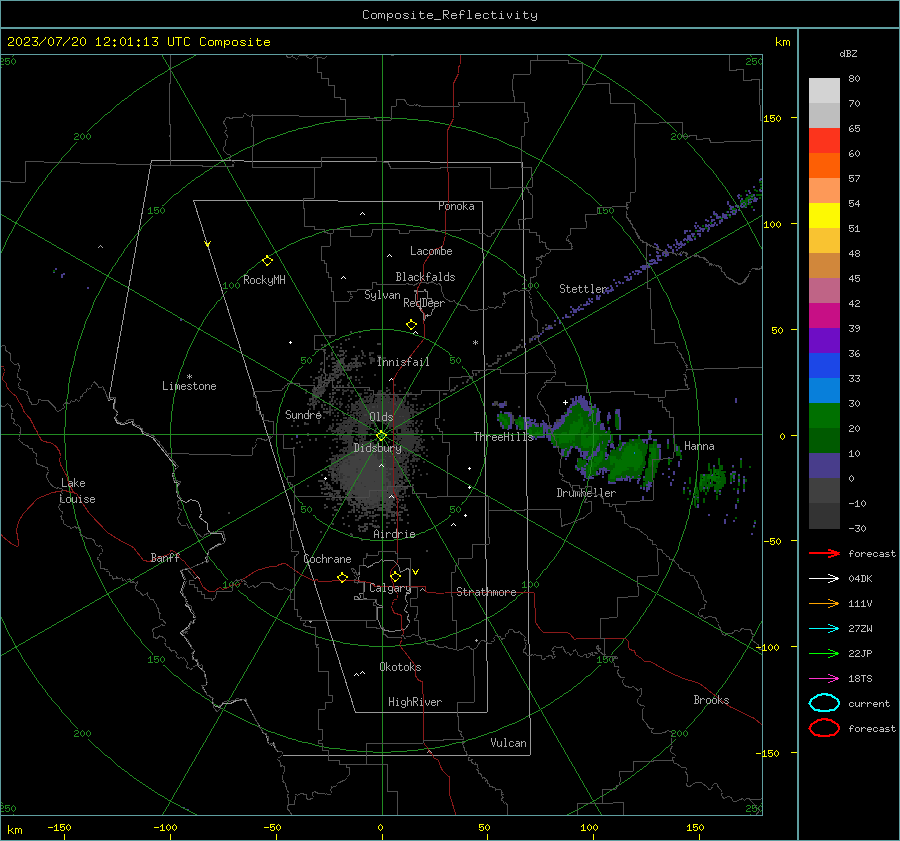Click the 20 dBZ green color swatch
Image resolution: width=900 pixels, height=841 pixels.
coord(824,415)
